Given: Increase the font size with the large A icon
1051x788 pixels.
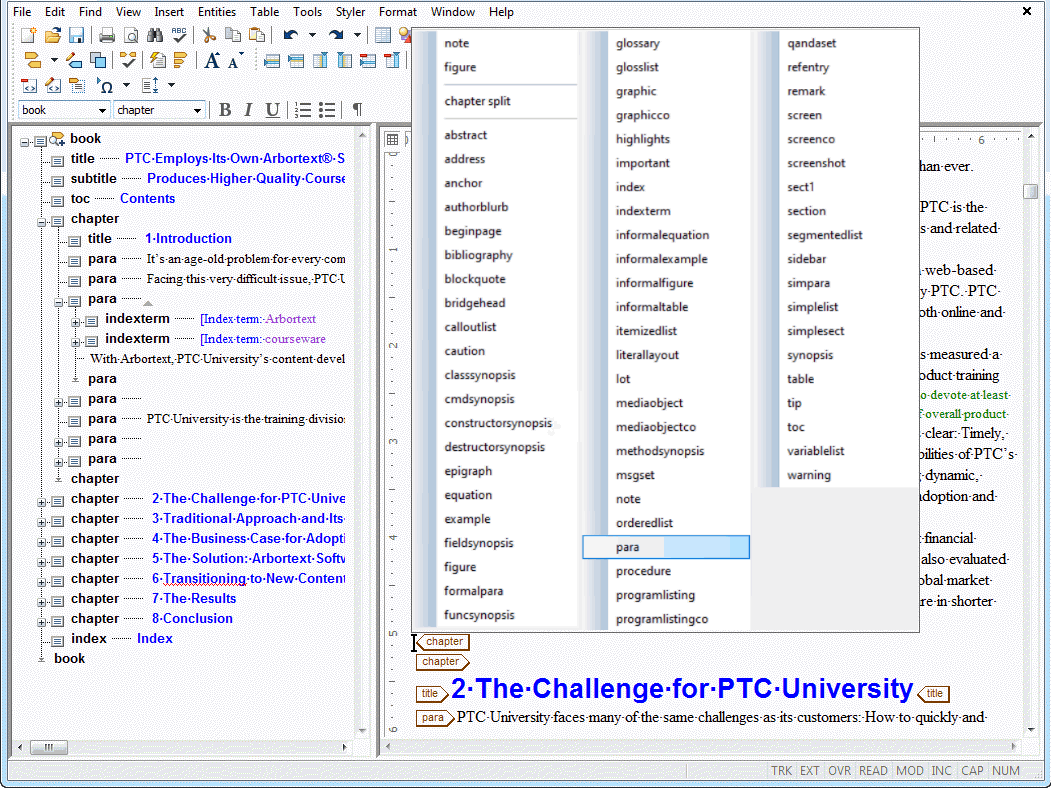Looking at the screenshot, I should (x=212, y=60).
